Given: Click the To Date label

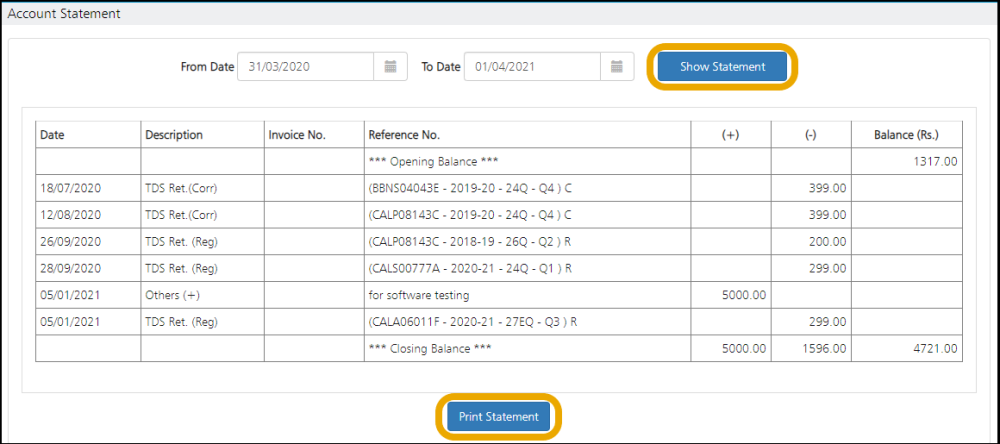Looking at the screenshot, I should 441,66.
